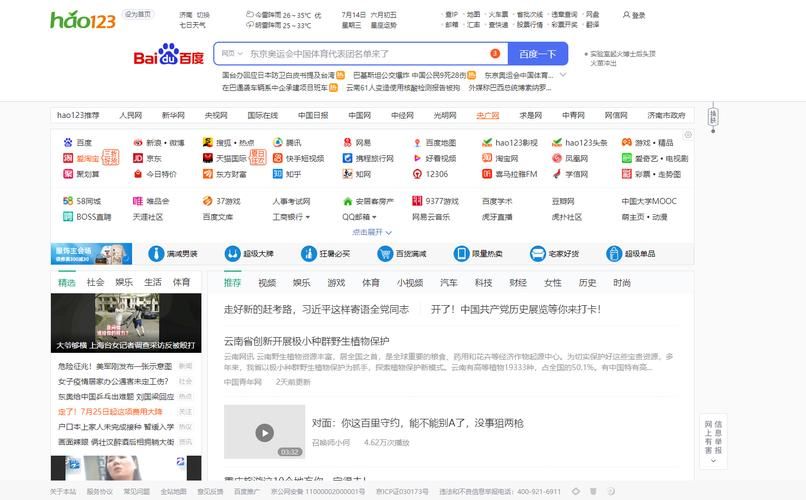Select 社会 news tab
Viewport: 806px width, 500px height.
(95, 282)
